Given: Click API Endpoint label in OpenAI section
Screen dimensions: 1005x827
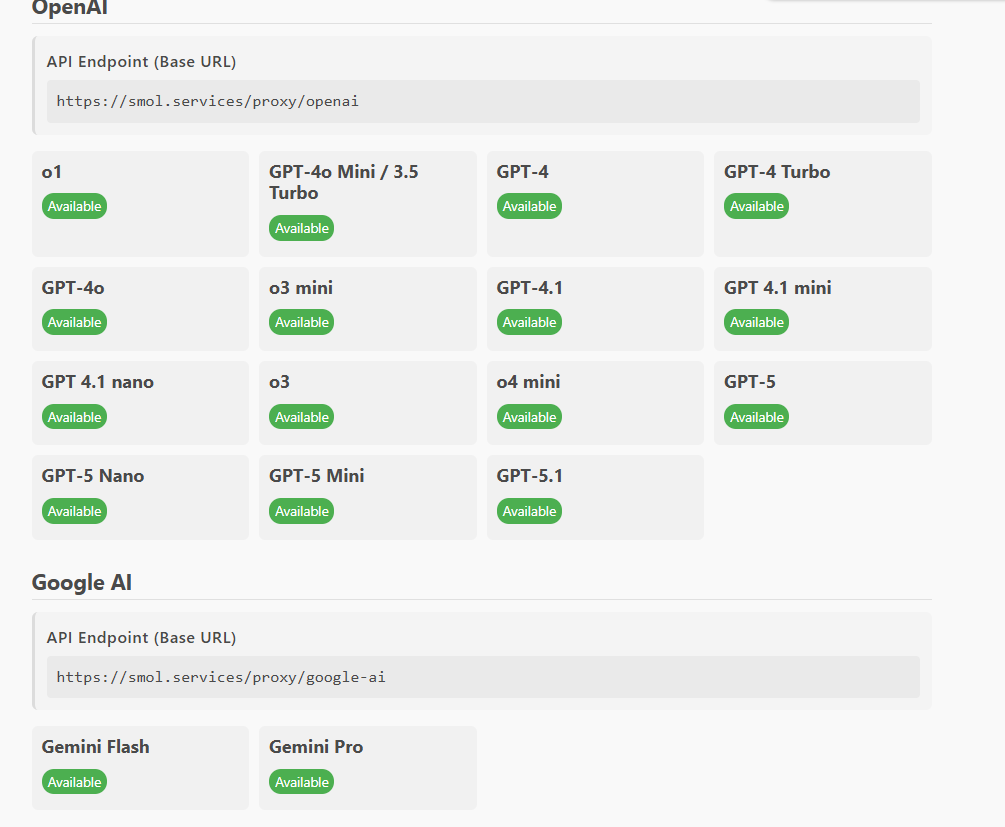Looking at the screenshot, I should coord(141,62).
